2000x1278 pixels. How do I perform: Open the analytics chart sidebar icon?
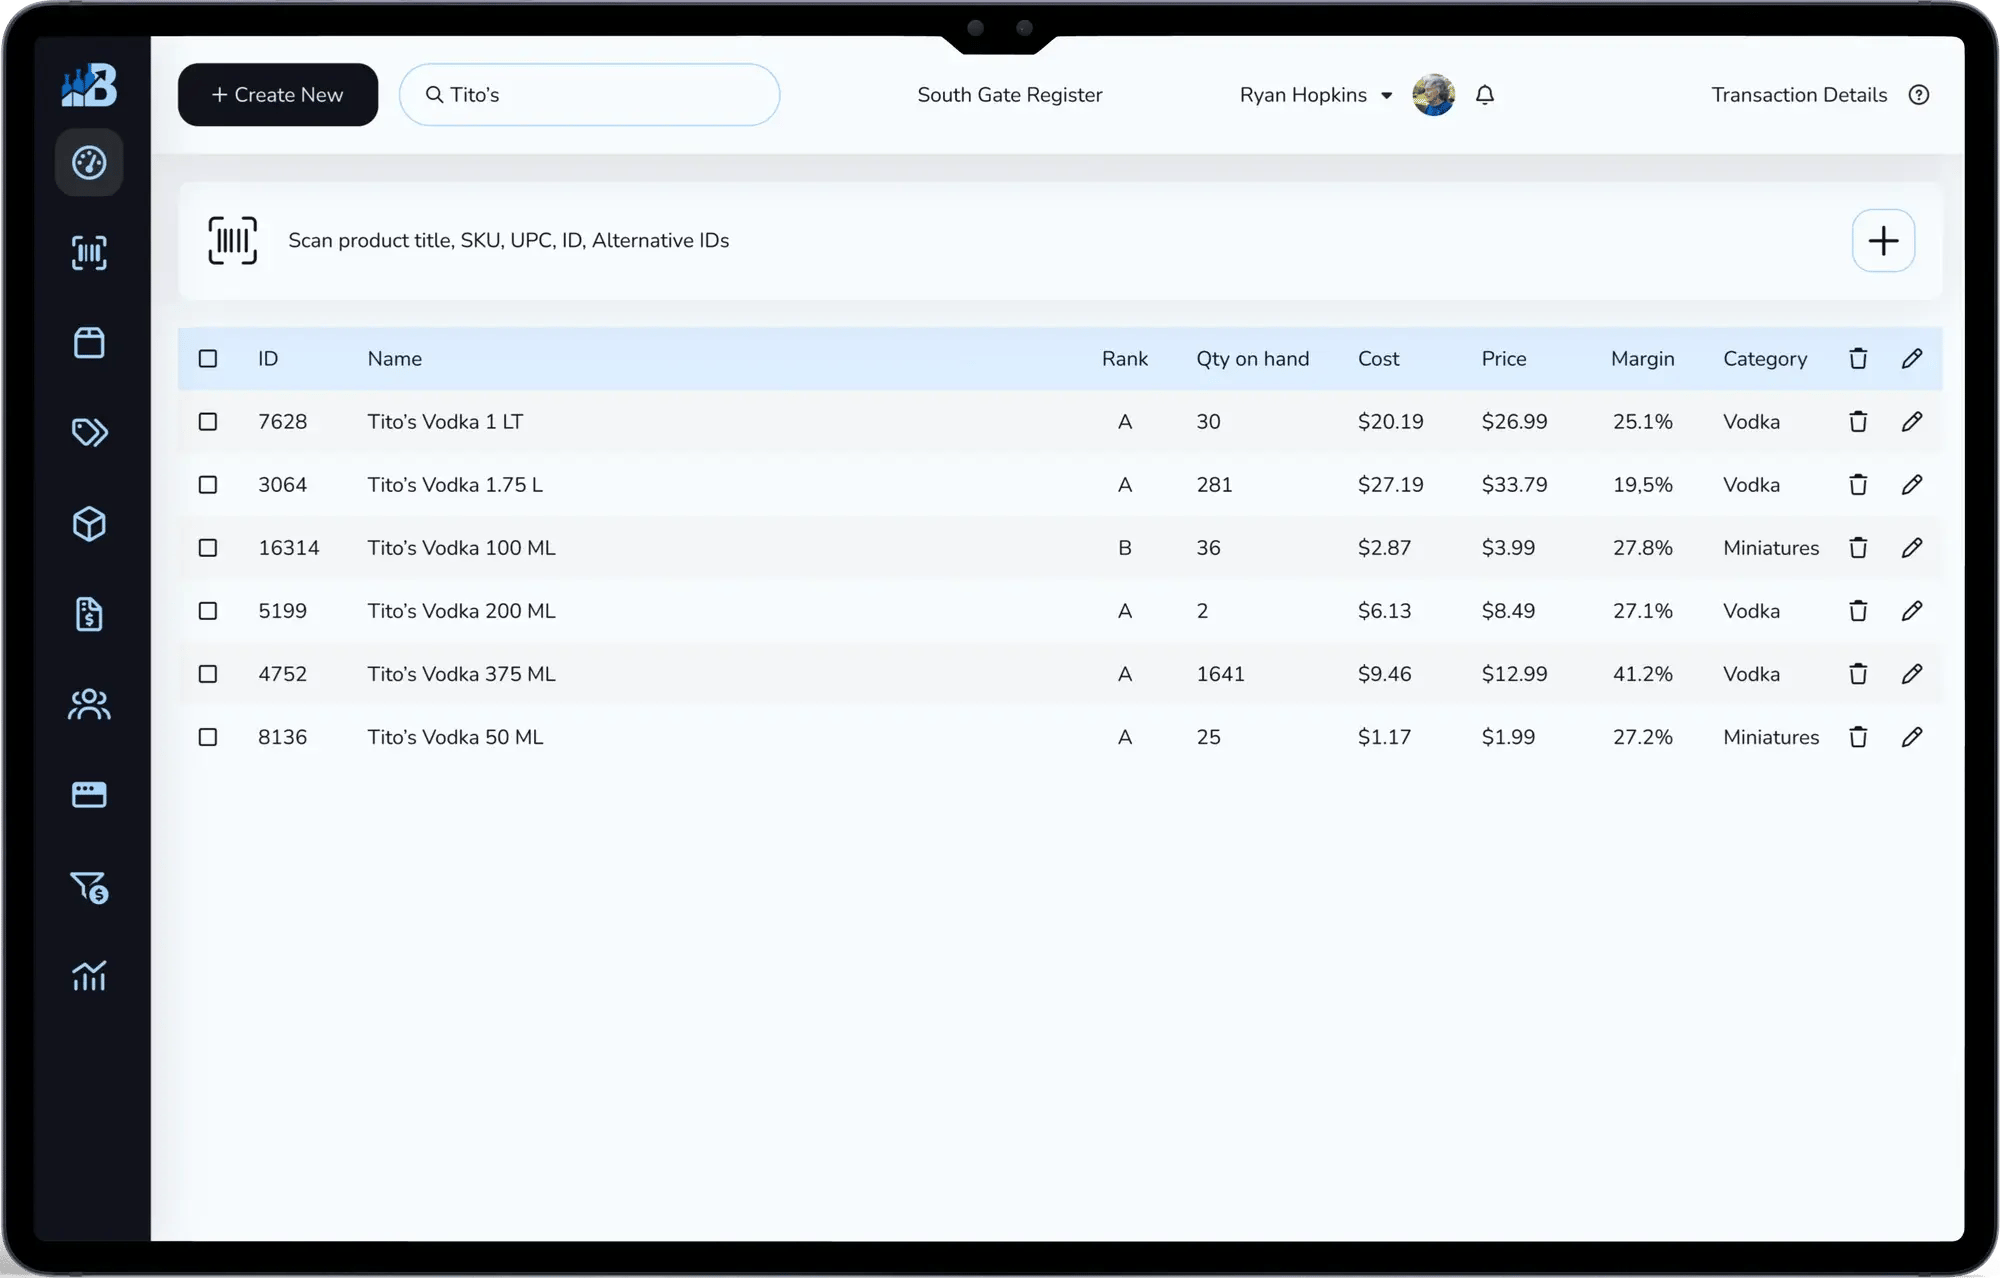tap(89, 975)
